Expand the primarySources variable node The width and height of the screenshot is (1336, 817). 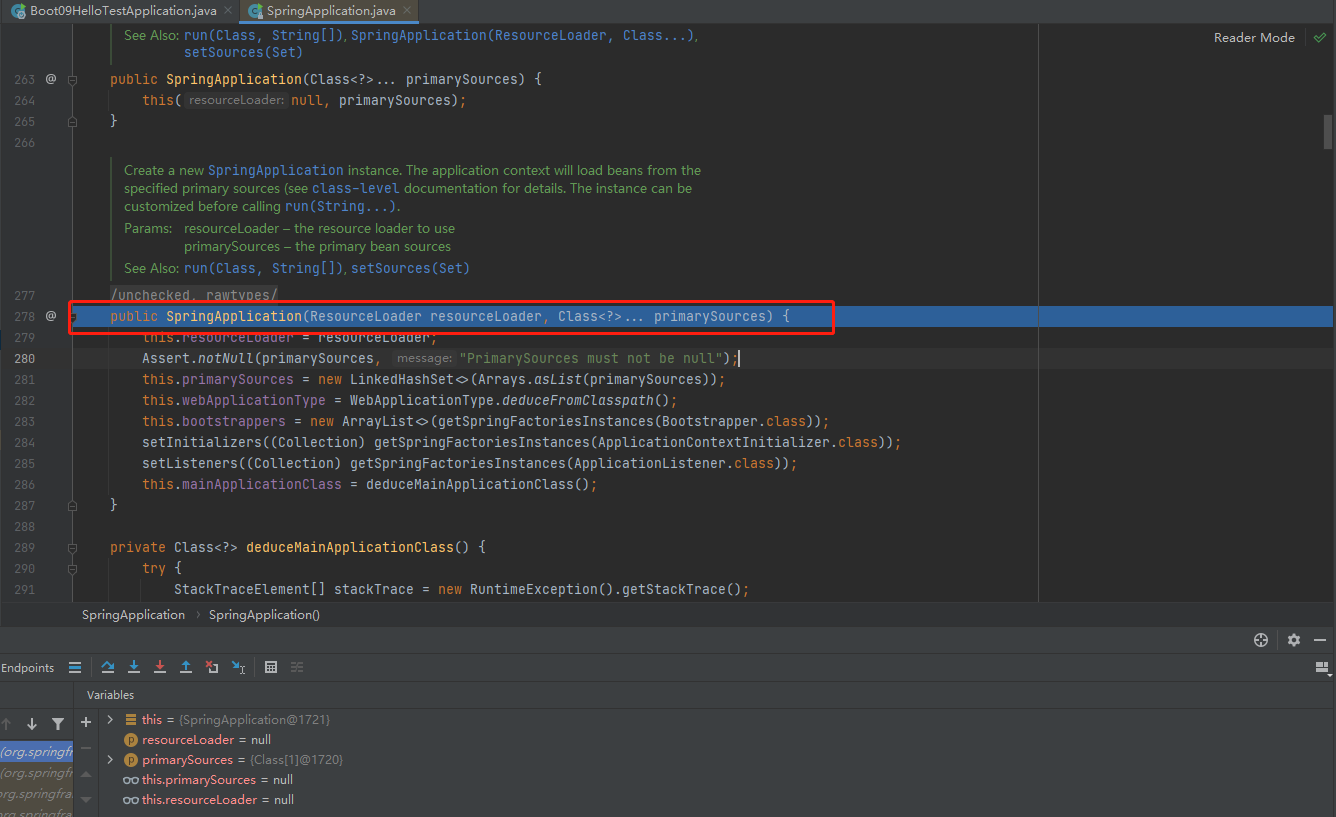click(x=110, y=760)
